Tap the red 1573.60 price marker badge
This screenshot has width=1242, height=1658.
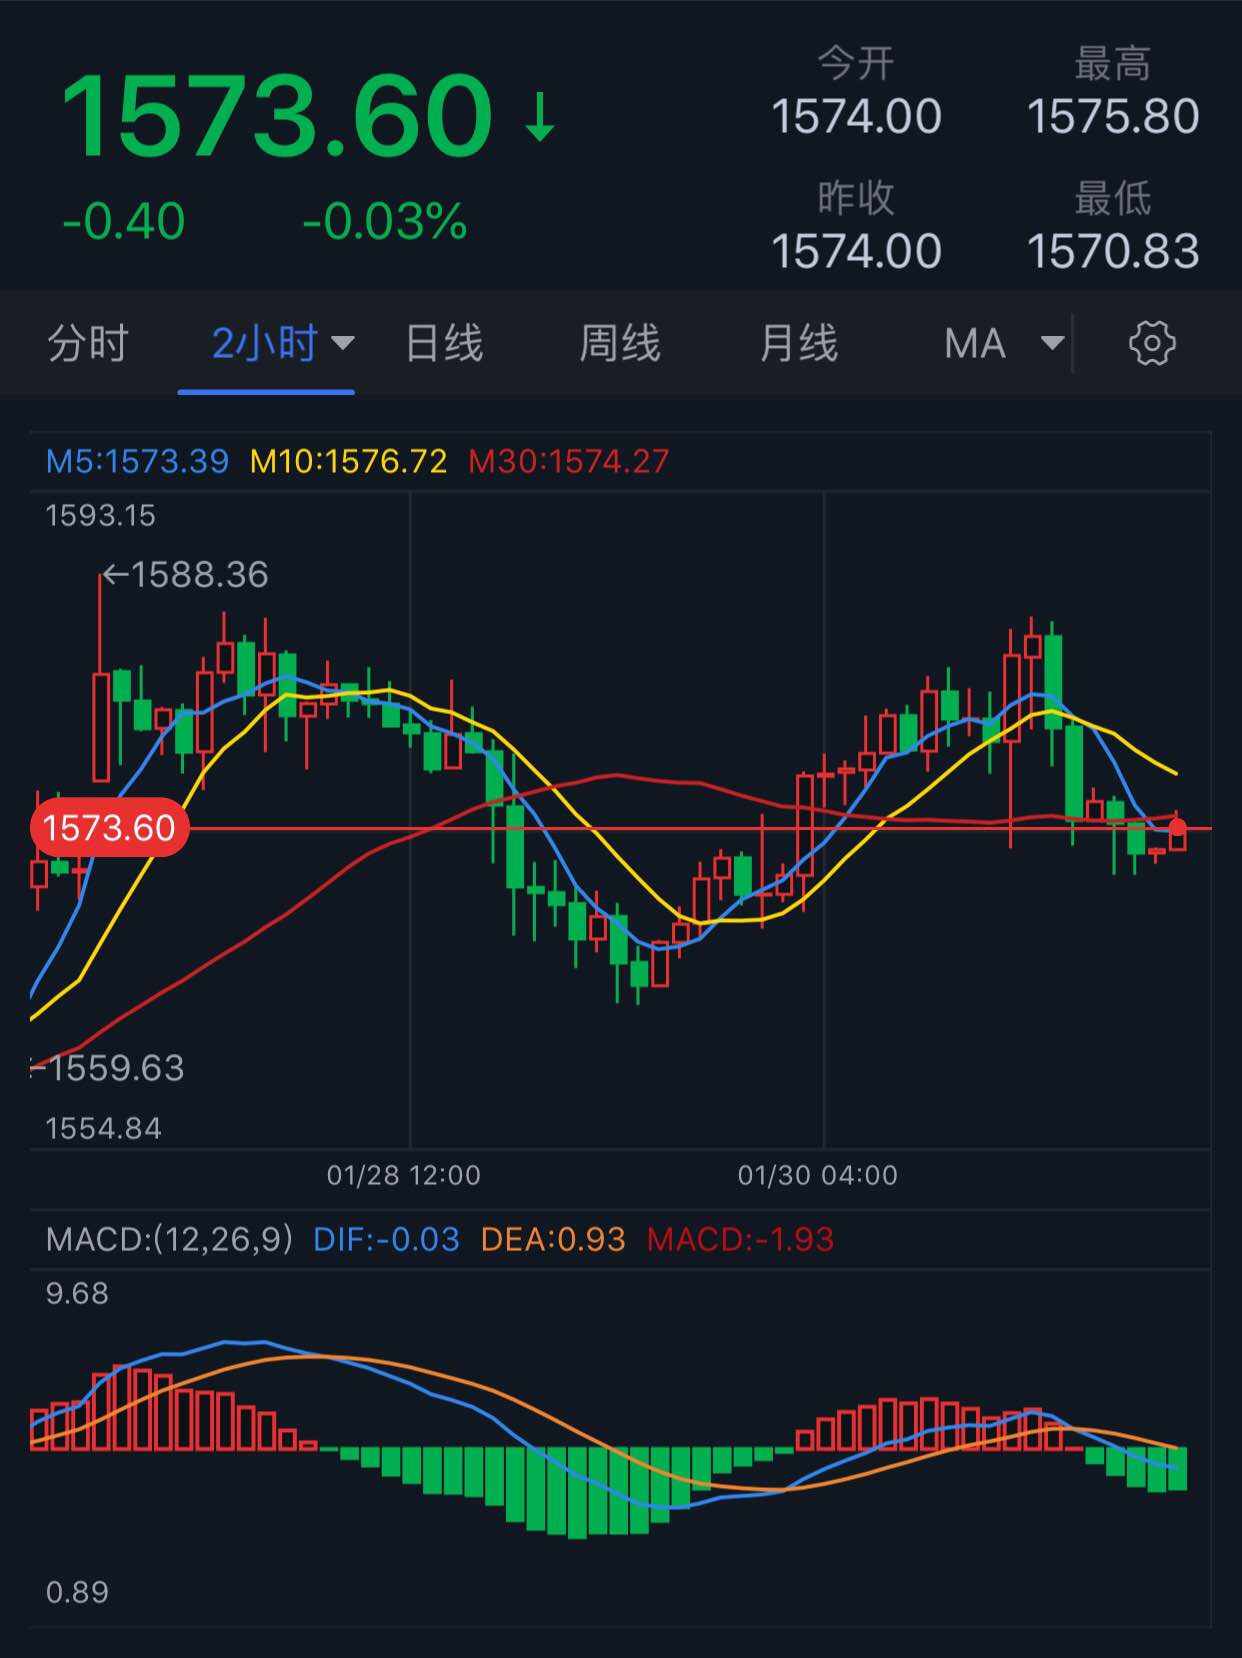pos(109,828)
